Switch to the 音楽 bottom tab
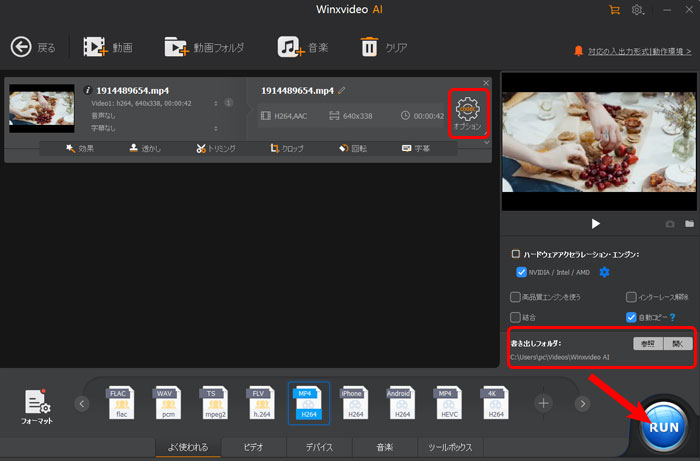The image size is (700, 461). tap(385, 447)
